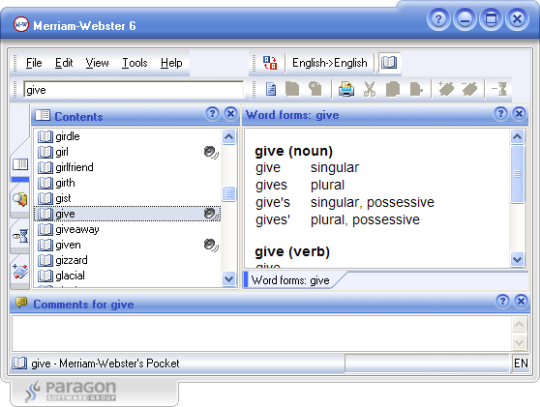Click the Paragon Software Group logo
Image resolution: width=540 pixels, height=407 pixels.
71,391
